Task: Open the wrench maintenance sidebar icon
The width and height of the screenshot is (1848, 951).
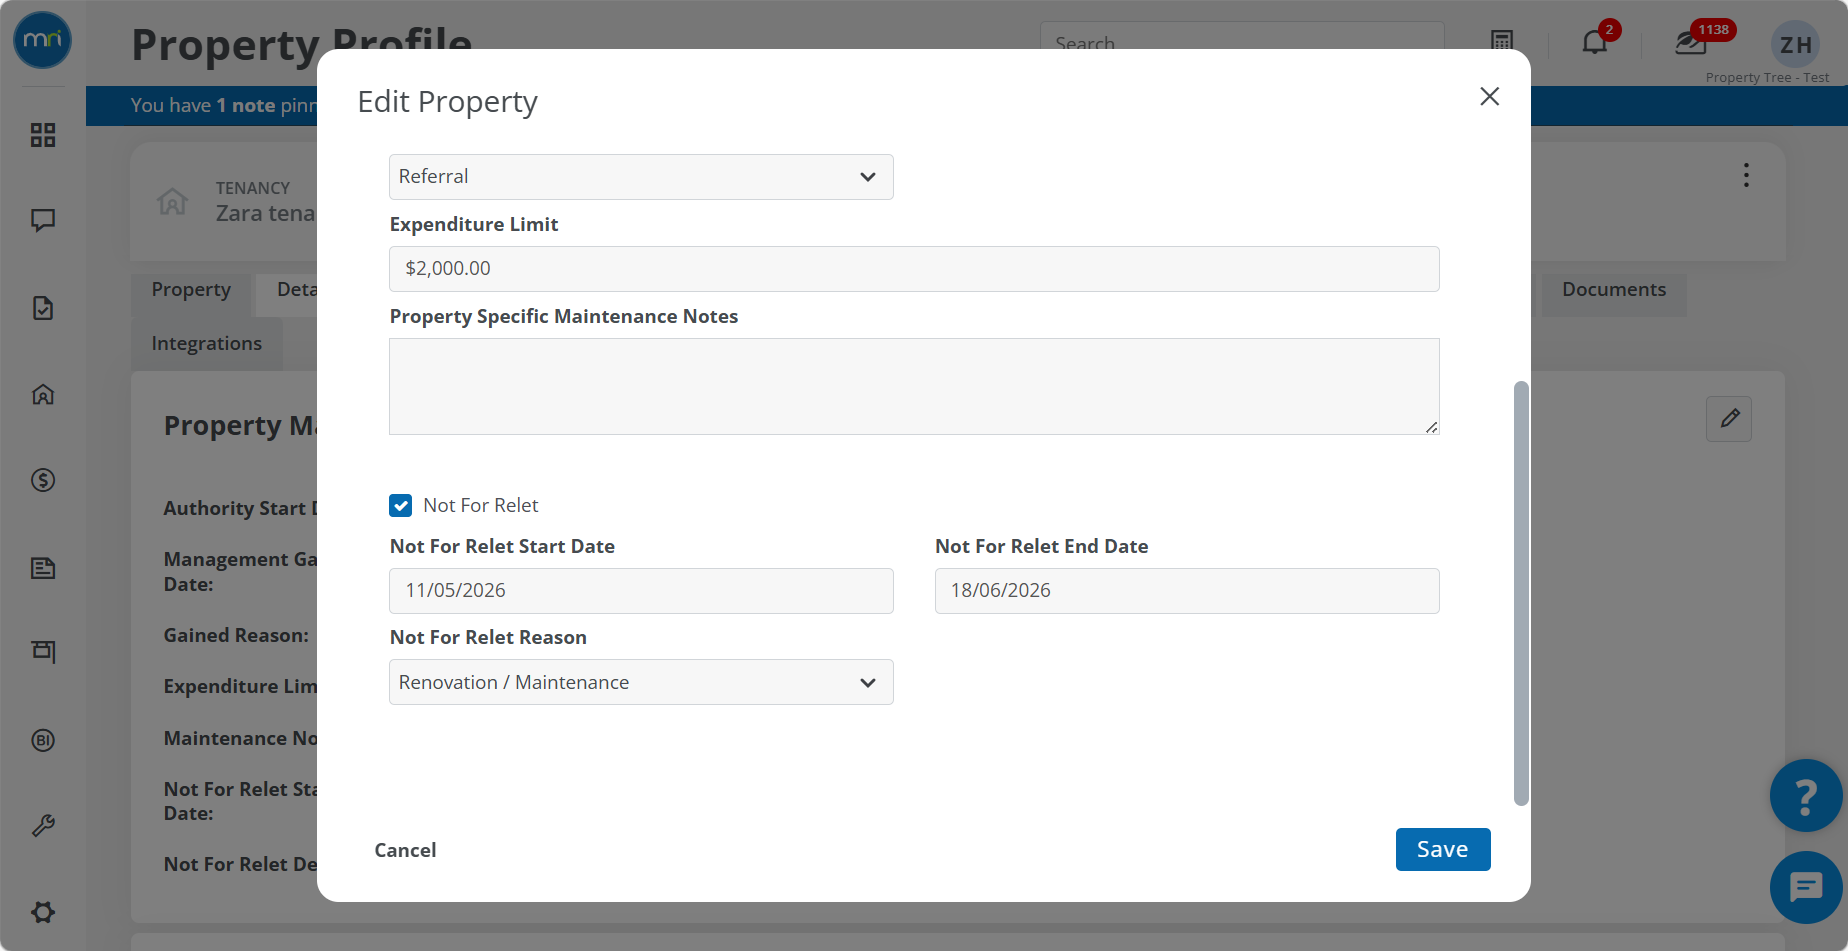Action: click(43, 826)
